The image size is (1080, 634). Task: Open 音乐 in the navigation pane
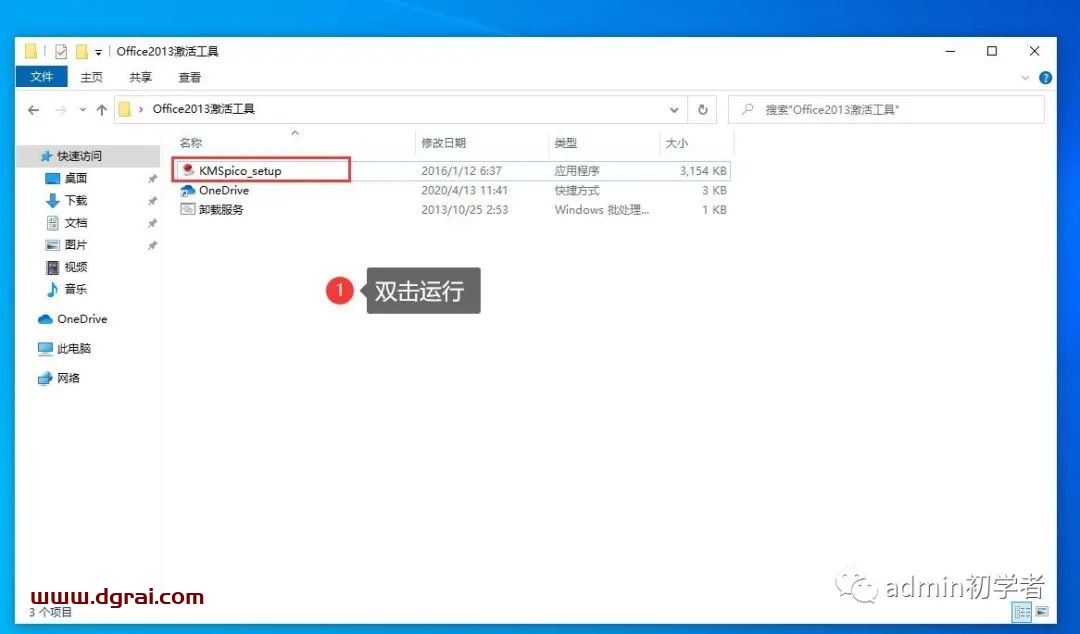pyautogui.click(x=76, y=289)
